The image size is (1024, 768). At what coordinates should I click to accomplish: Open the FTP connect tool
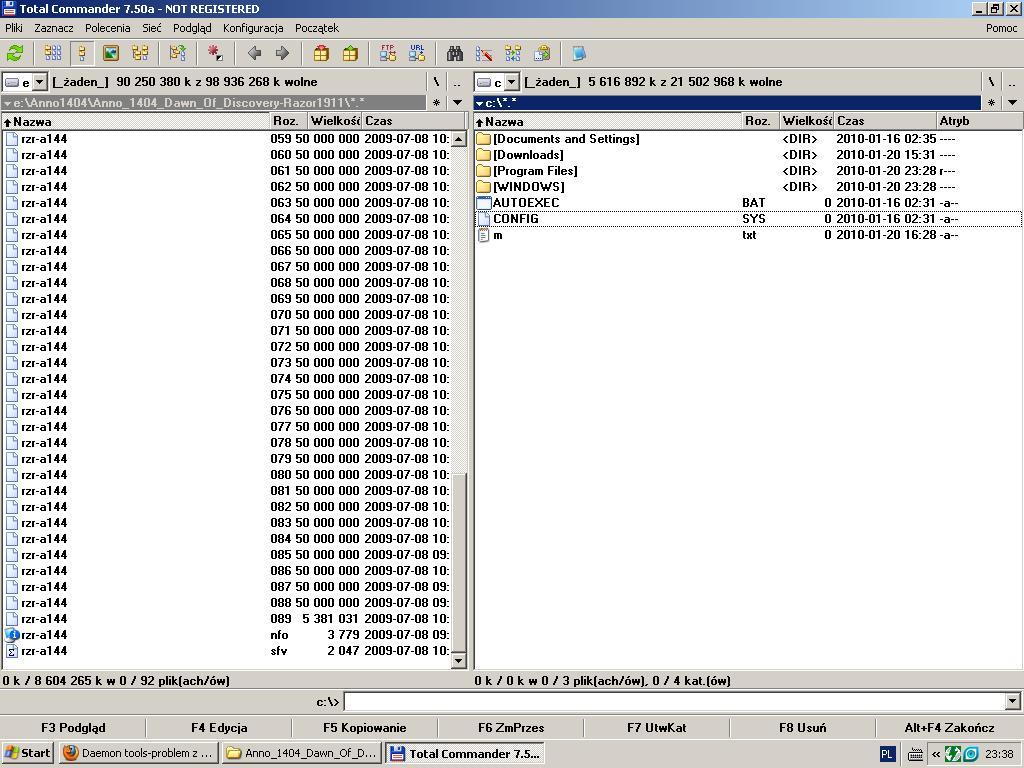[388, 54]
